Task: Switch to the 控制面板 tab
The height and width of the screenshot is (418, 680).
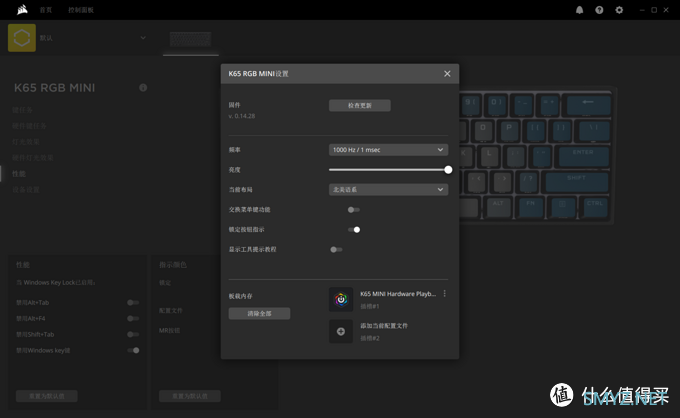Action: click(x=80, y=9)
